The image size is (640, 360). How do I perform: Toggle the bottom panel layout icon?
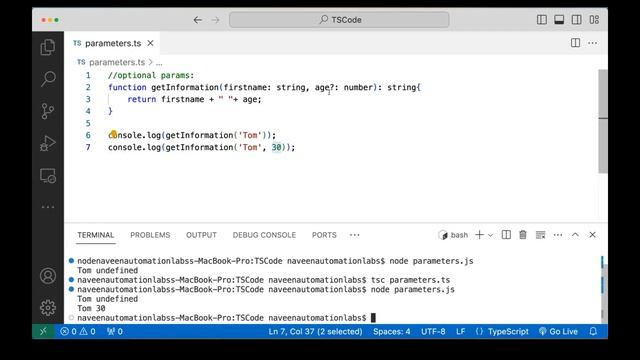559,20
